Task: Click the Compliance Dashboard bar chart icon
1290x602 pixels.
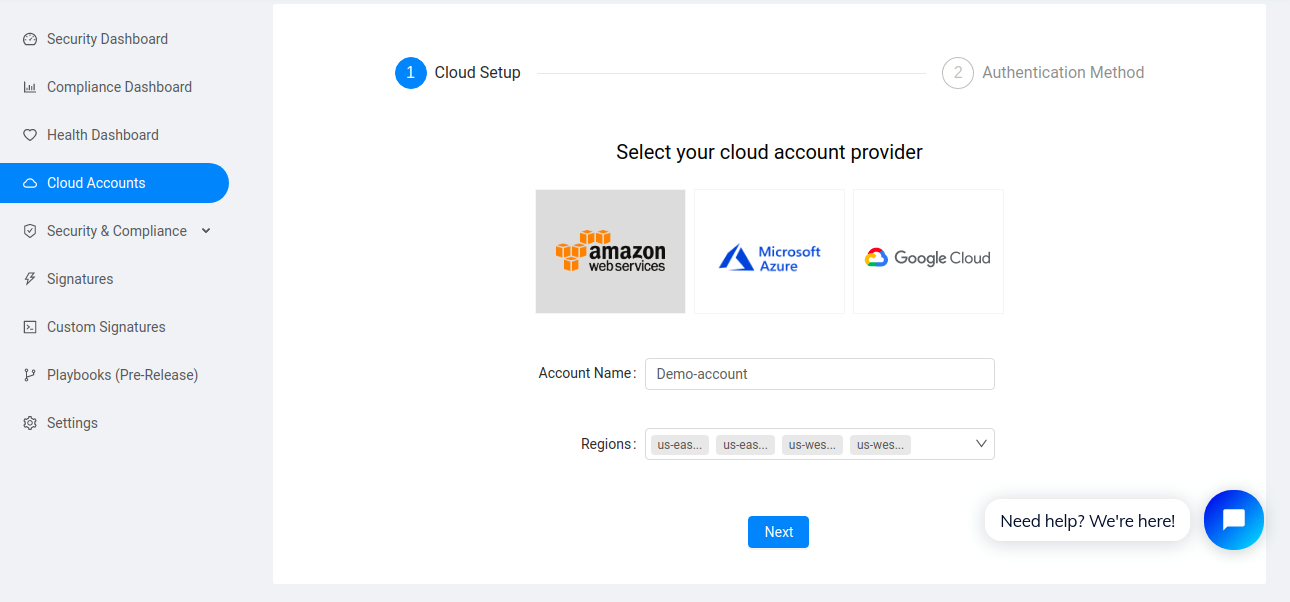Action: click(30, 87)
